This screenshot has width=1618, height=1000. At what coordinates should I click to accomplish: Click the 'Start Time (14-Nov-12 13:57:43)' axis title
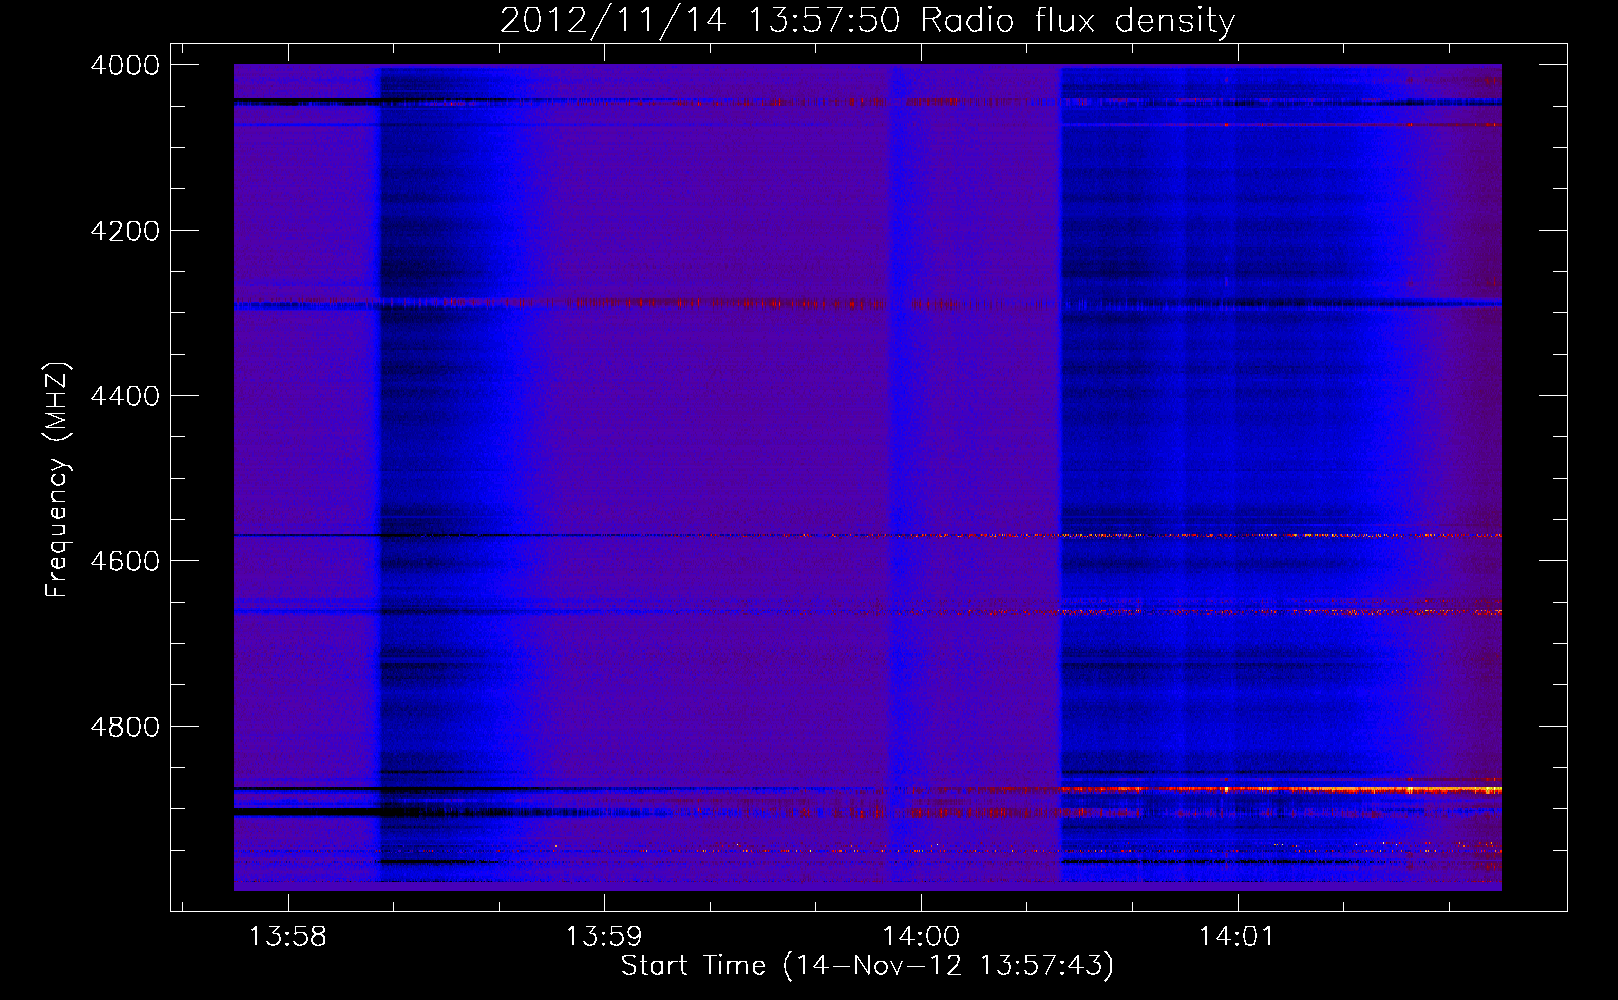[x=867, y=966]
